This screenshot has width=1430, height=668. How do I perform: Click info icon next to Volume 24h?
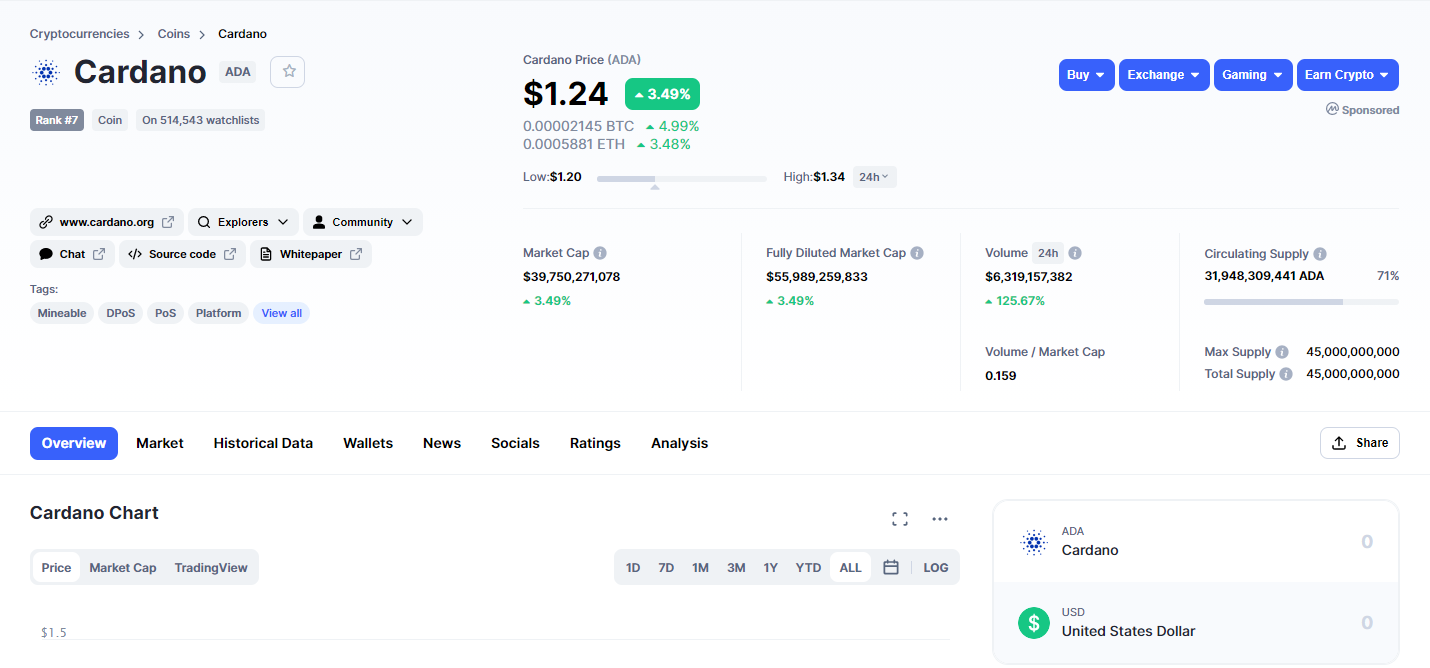(1075, 253)
